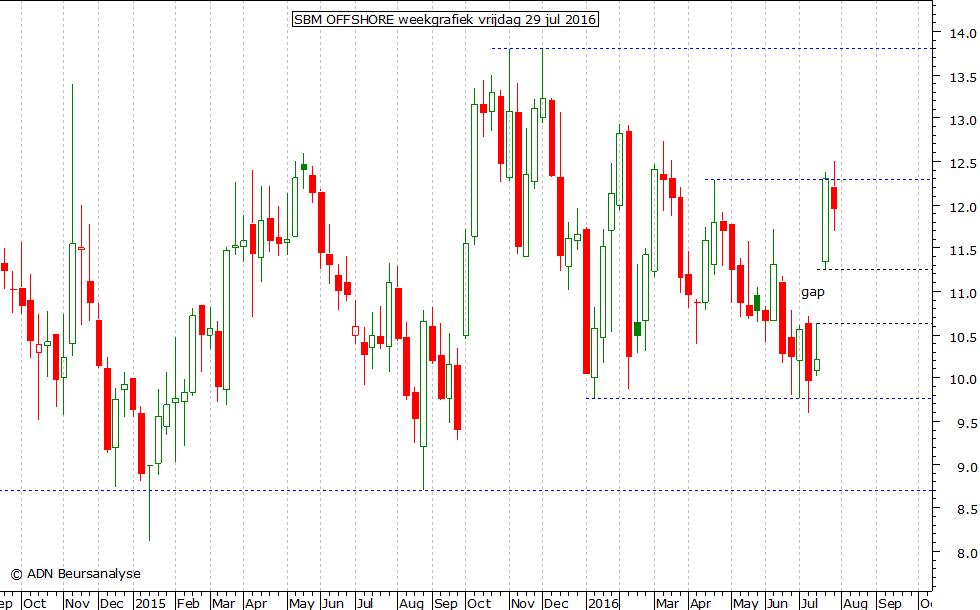980x610 pixels.
Task: Click the 'Mar' label after 2015 Feb
Action: tap(223, 603)
